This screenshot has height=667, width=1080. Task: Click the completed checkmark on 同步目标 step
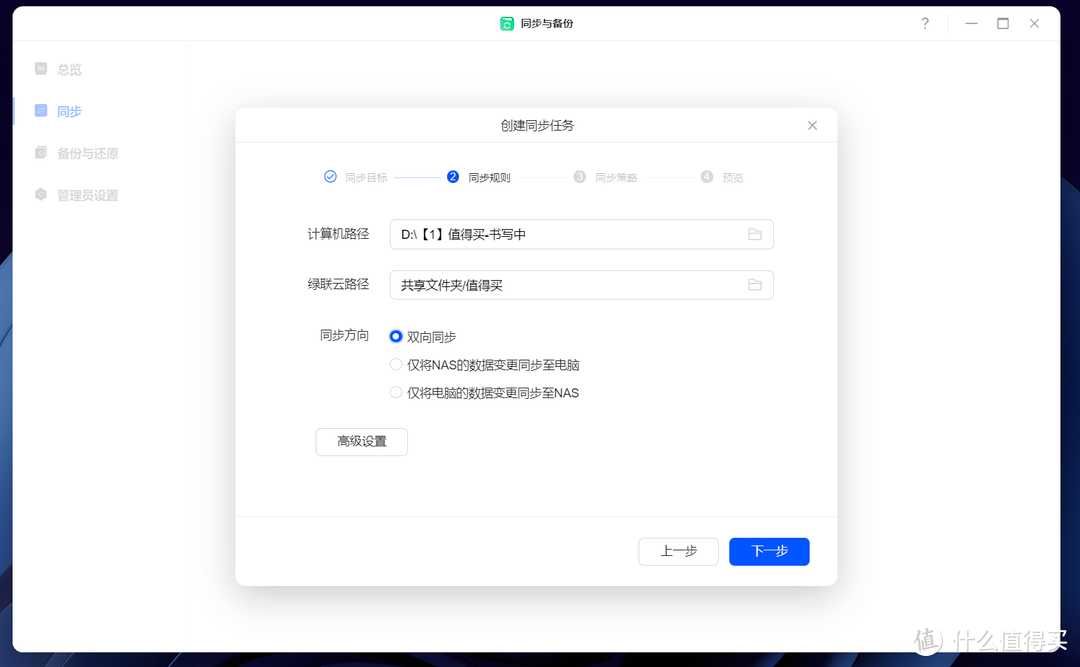tap(330, 176)
